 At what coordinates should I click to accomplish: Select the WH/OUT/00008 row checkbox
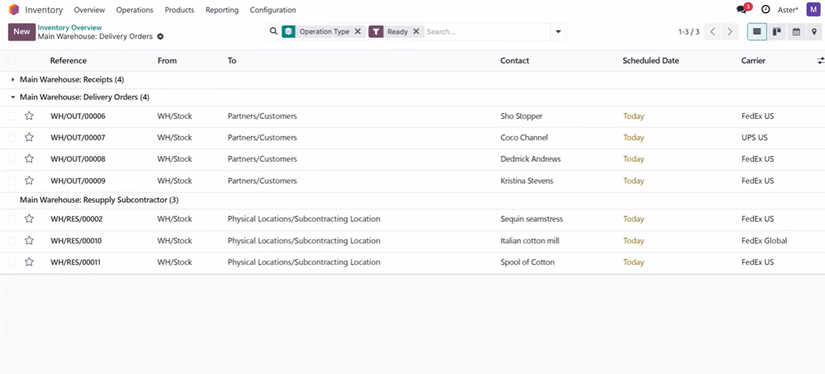pos(12,159)
